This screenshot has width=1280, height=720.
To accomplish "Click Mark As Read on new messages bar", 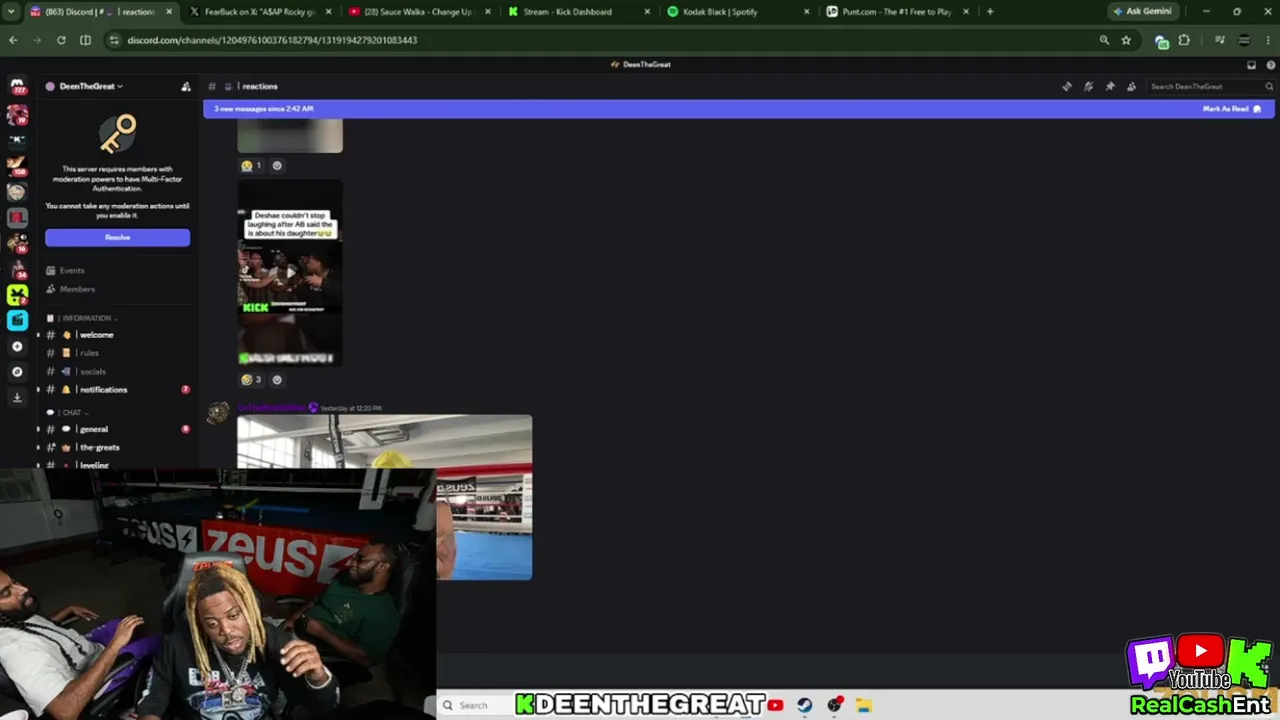I will point(1231,109).
